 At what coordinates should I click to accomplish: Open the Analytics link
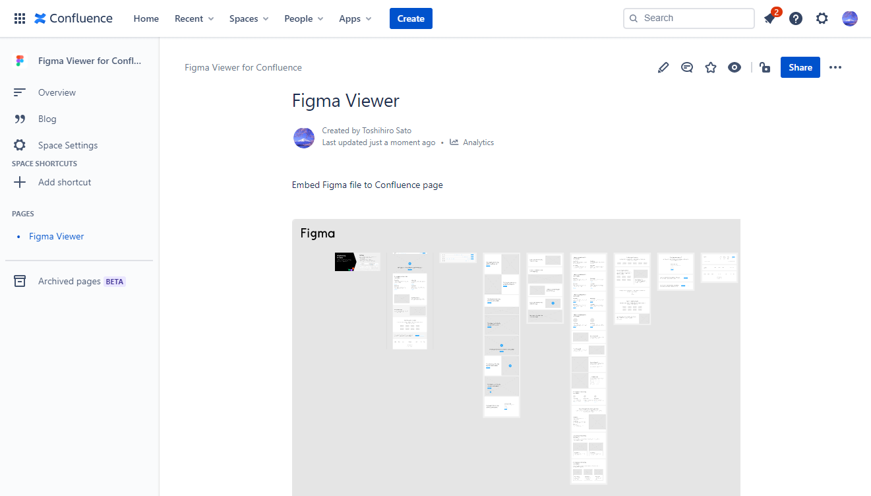(x=478, y=142)
